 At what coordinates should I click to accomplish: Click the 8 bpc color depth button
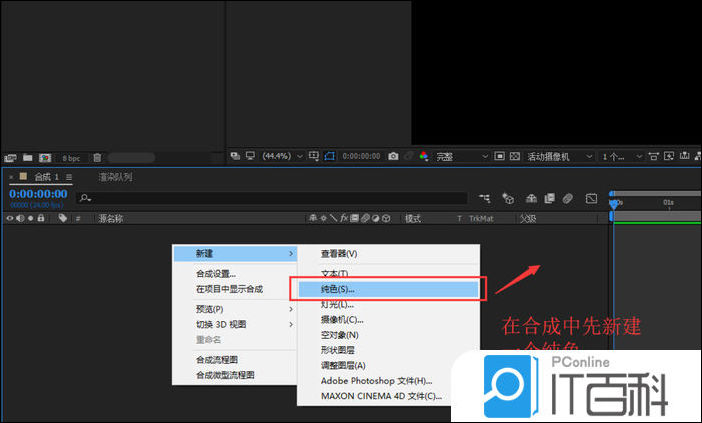click(x=71, y=158)
